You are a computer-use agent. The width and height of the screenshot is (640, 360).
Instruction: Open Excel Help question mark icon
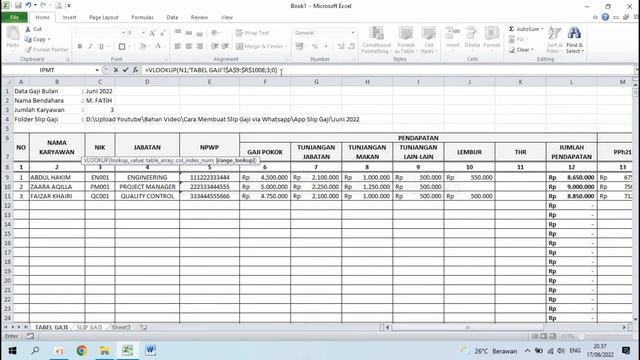pyautogui.click(x=605, y=17)
